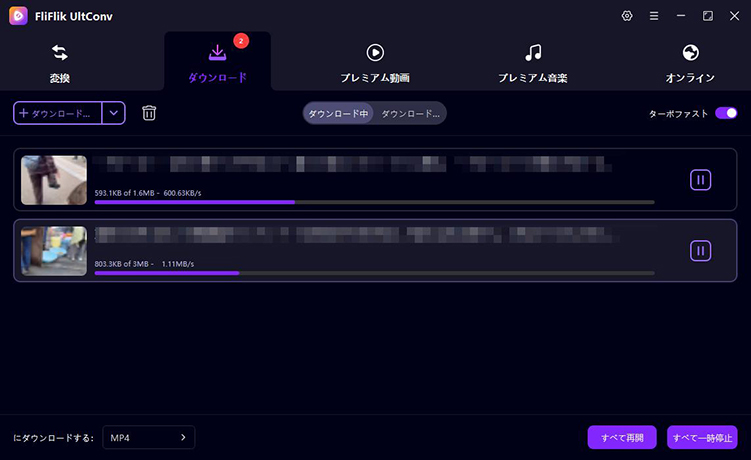The height and width of the screenshot is (460, 751).
Task: Open the settings gear in title bar
Action: (627, 16)
